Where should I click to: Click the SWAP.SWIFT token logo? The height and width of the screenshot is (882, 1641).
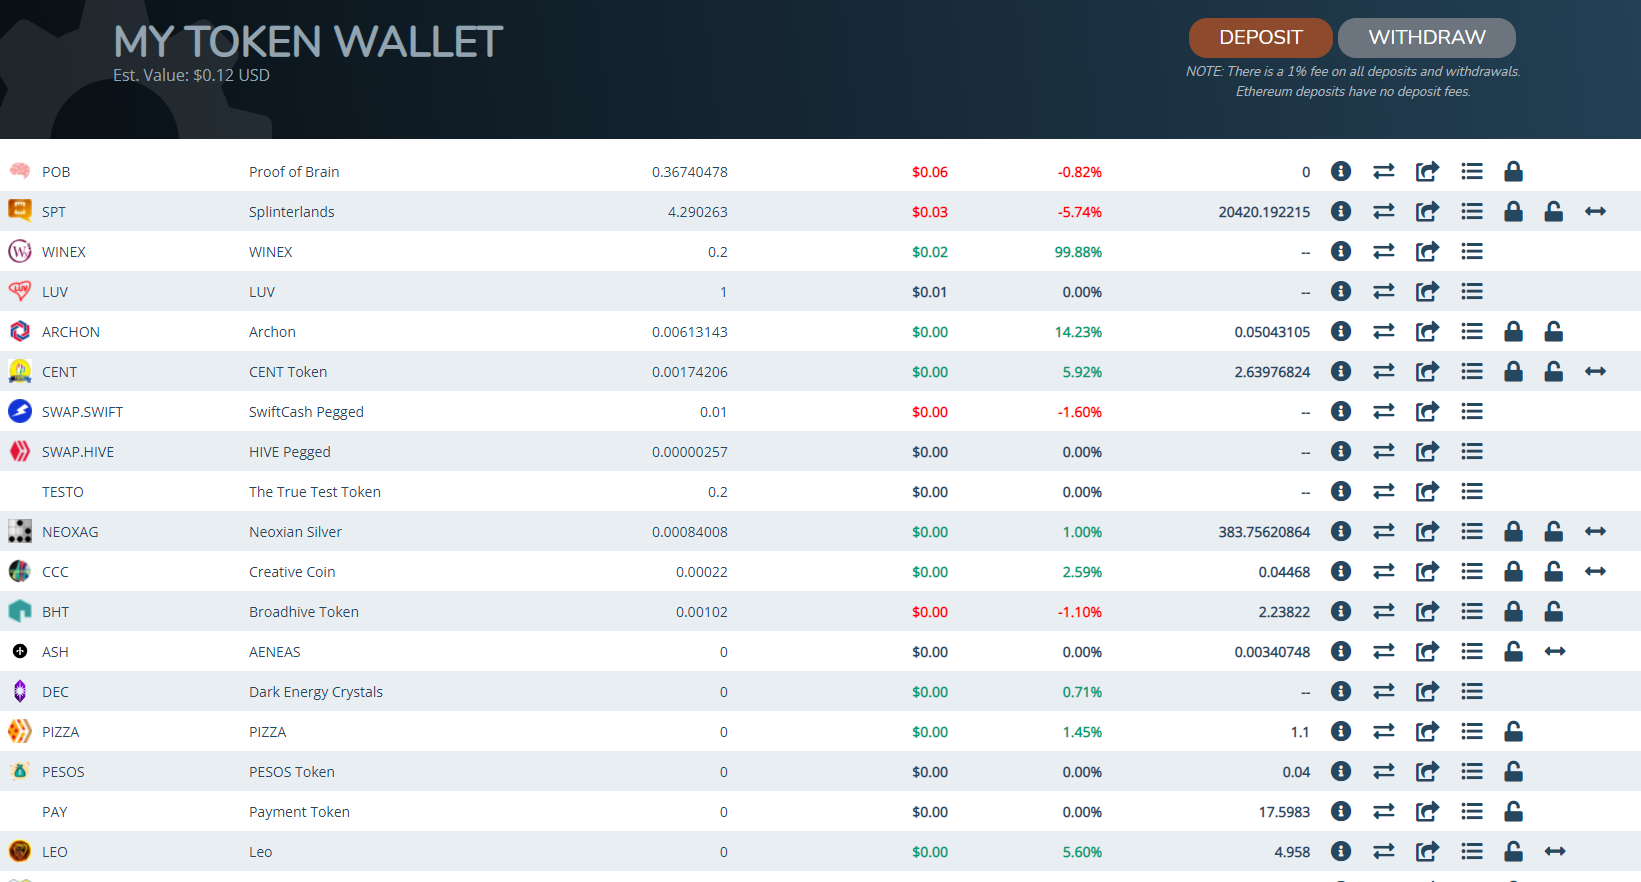click(x=20, y=411)
